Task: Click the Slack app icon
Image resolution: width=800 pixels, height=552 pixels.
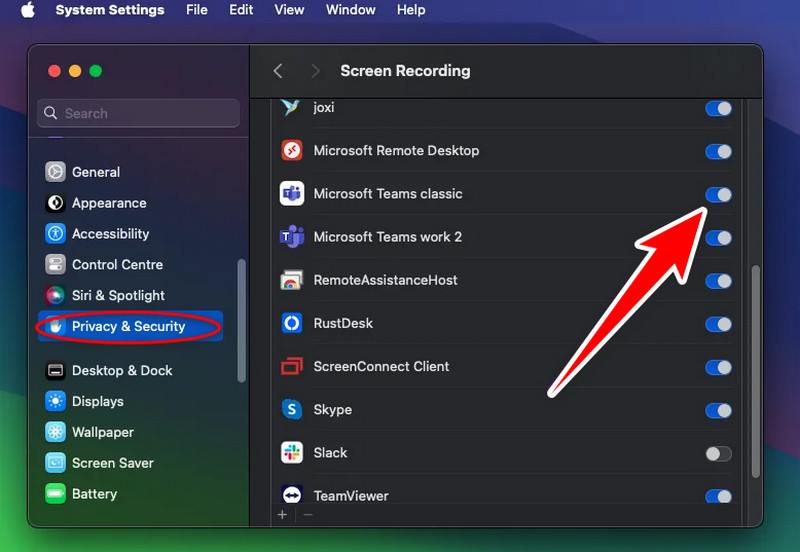Action: click(292, 453)
